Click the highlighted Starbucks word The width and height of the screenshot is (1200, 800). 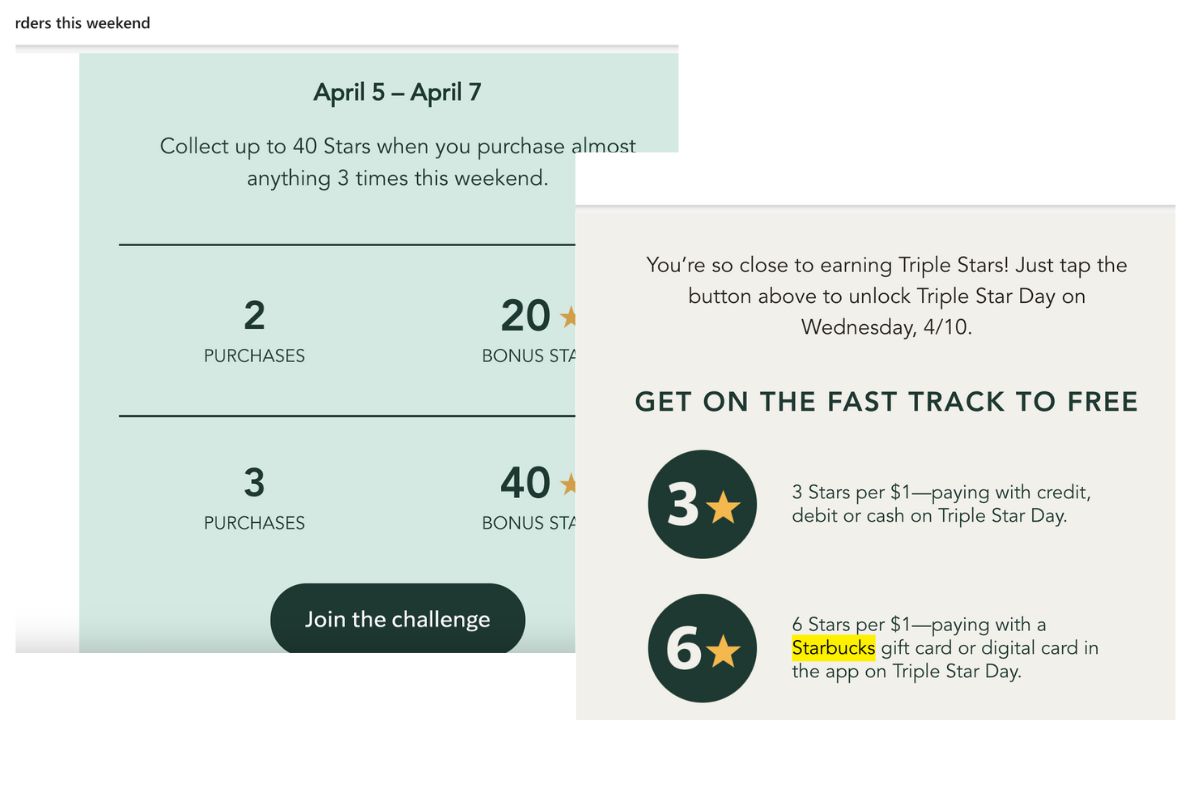pyautogui.click(x=833, y=648)
